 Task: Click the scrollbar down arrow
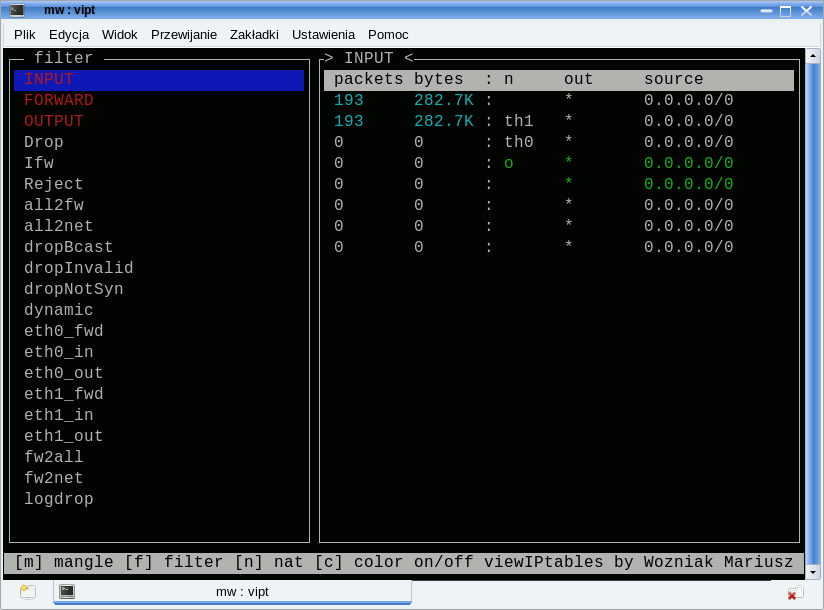813,572
